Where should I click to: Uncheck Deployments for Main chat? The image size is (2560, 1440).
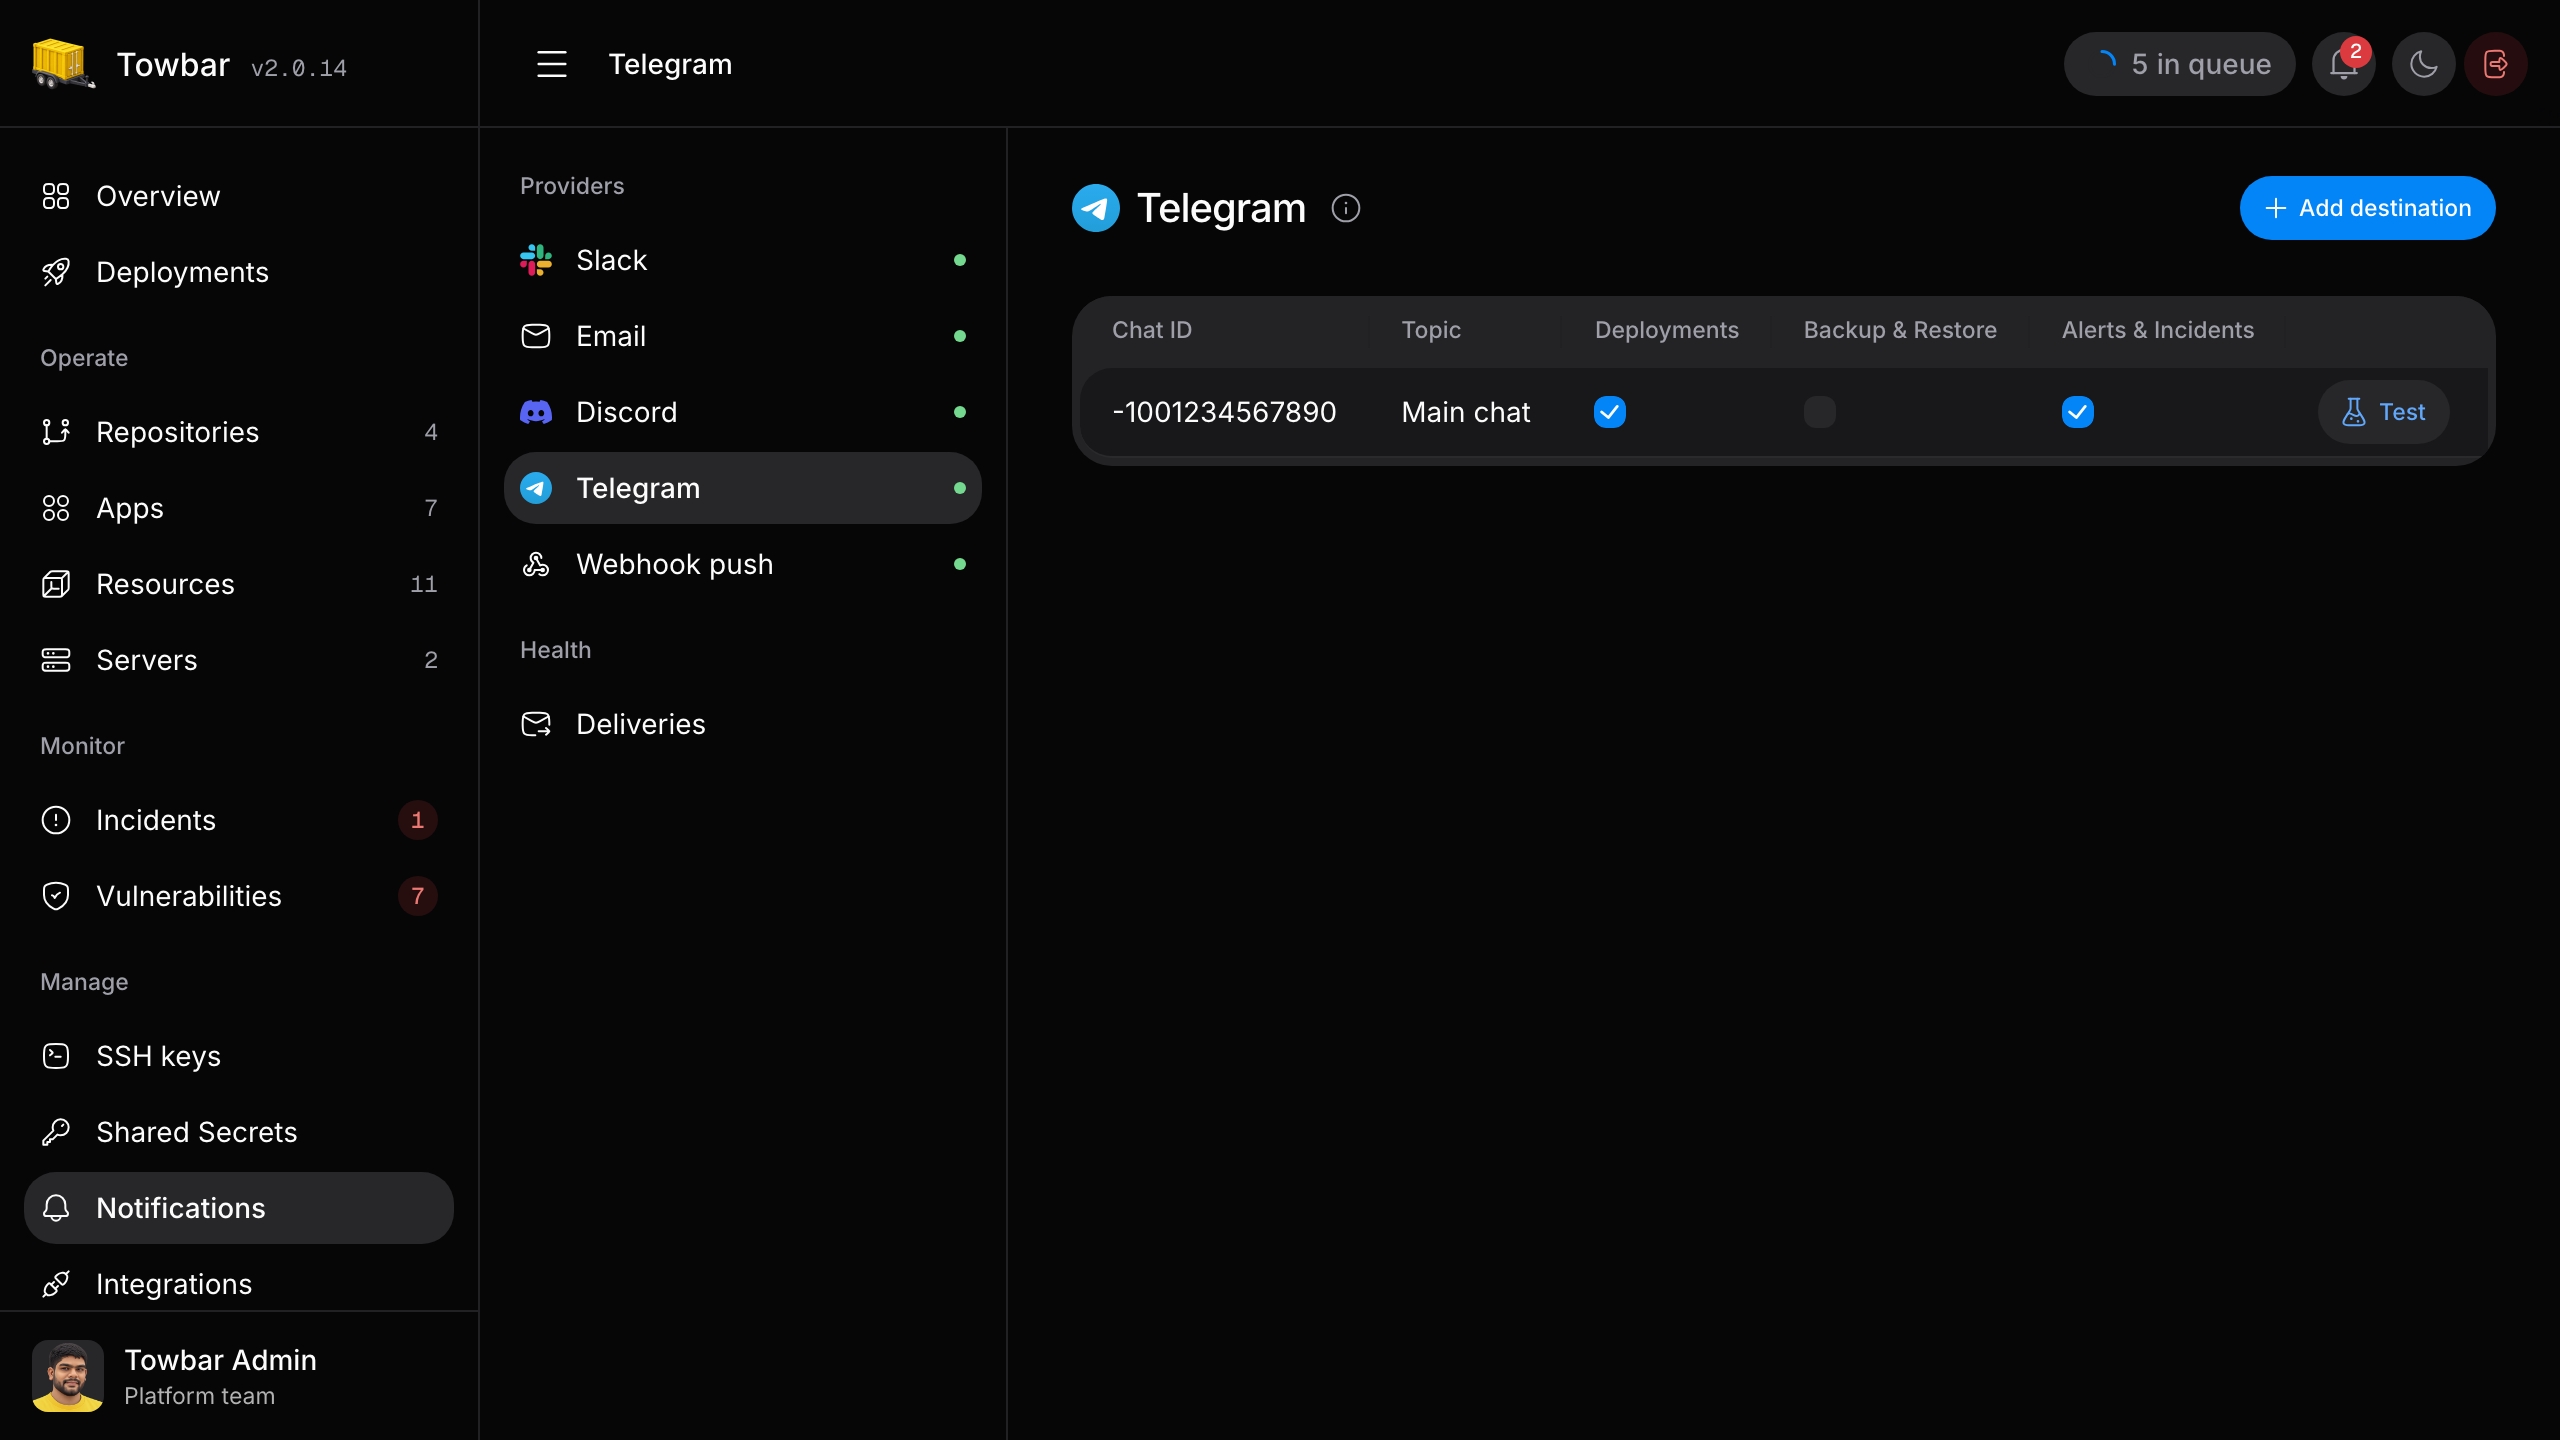pyautogui.click(x=1610, y=412)
